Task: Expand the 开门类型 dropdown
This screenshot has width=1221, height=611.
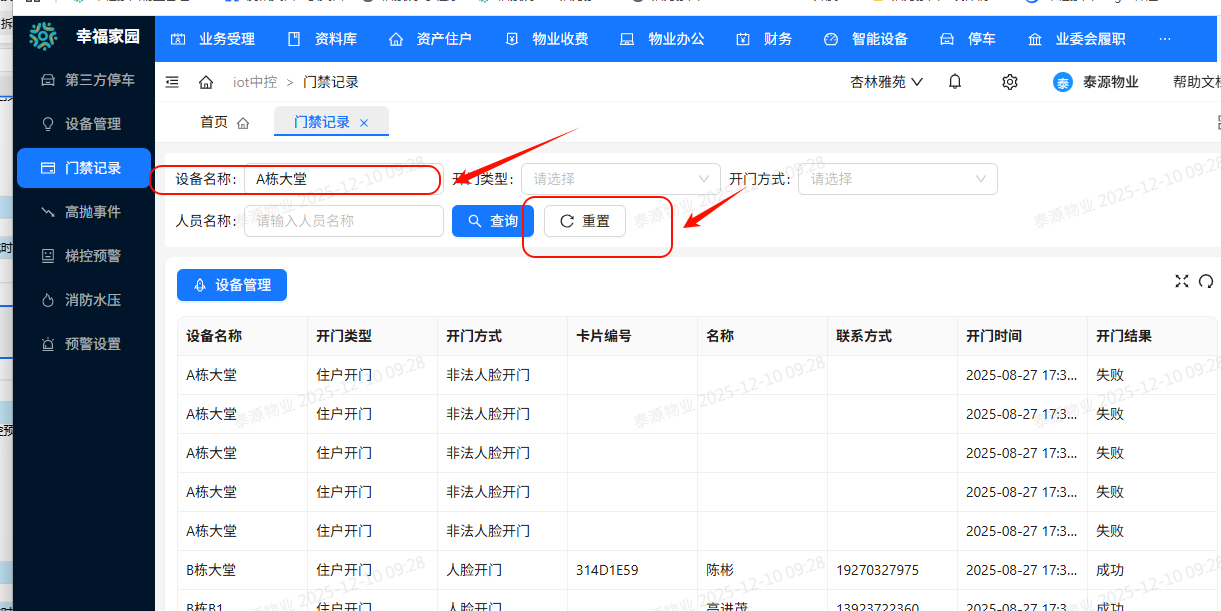Action: tap(620, 179)
